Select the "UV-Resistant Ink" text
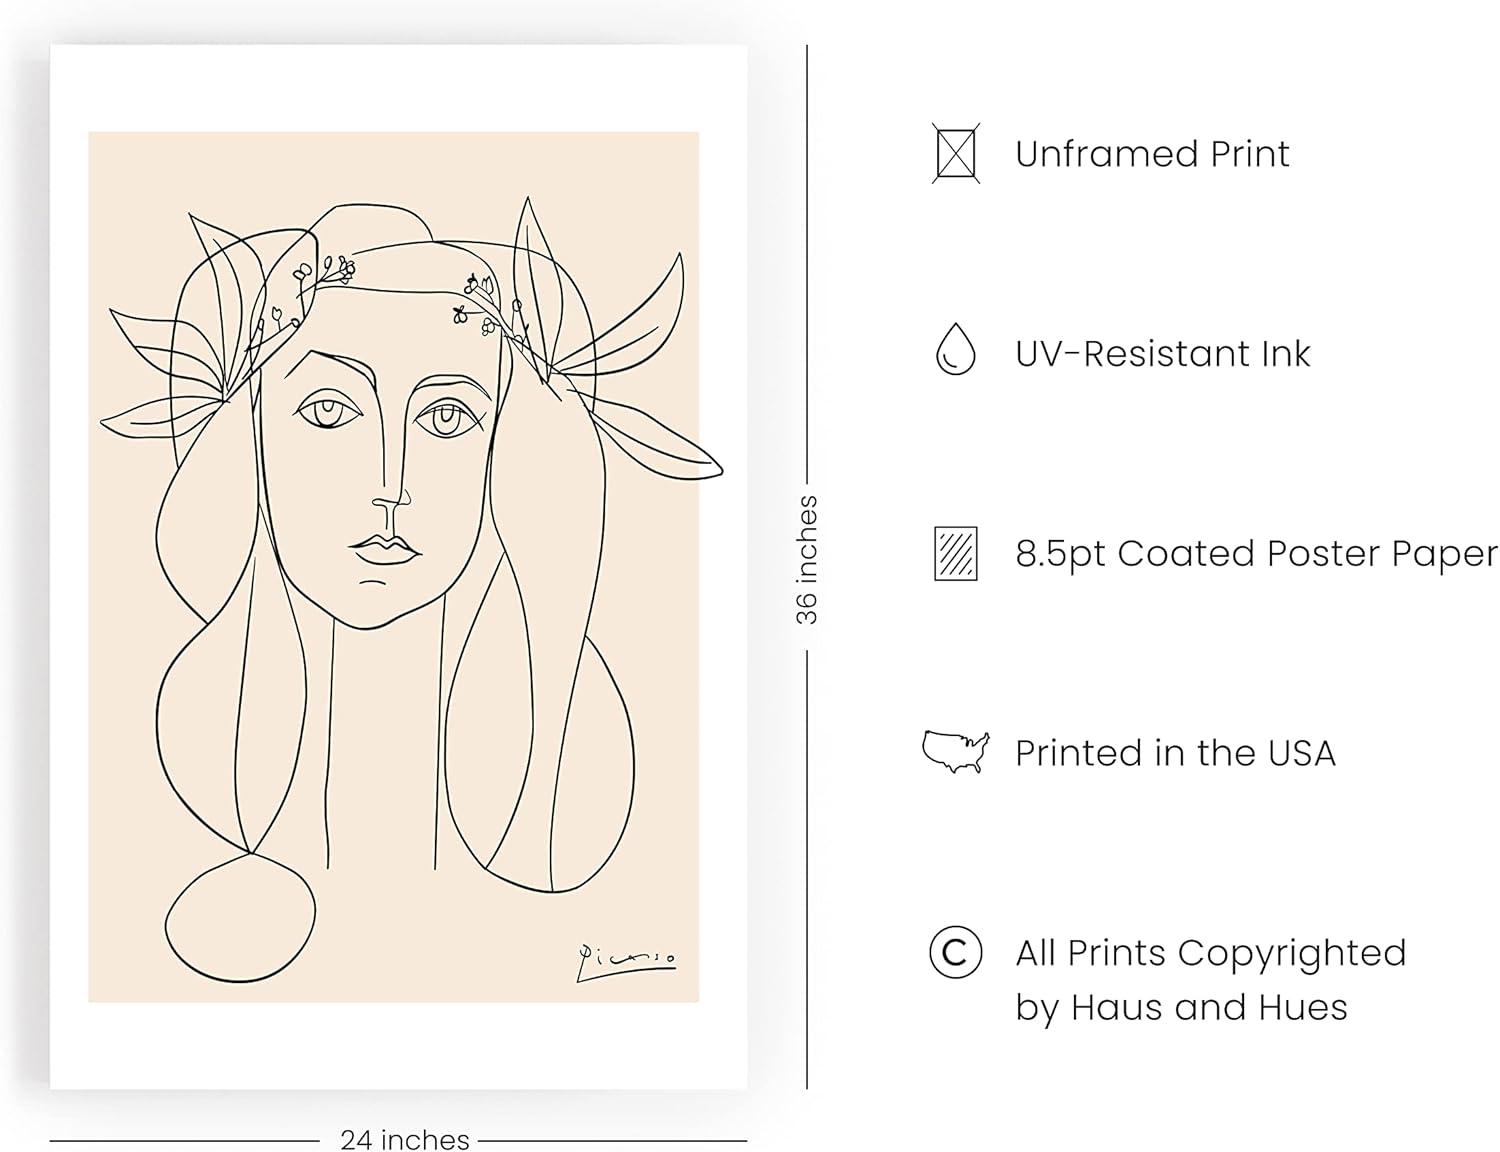The height and width of the screenshot is (1152, 1500). click(1162, 354)
